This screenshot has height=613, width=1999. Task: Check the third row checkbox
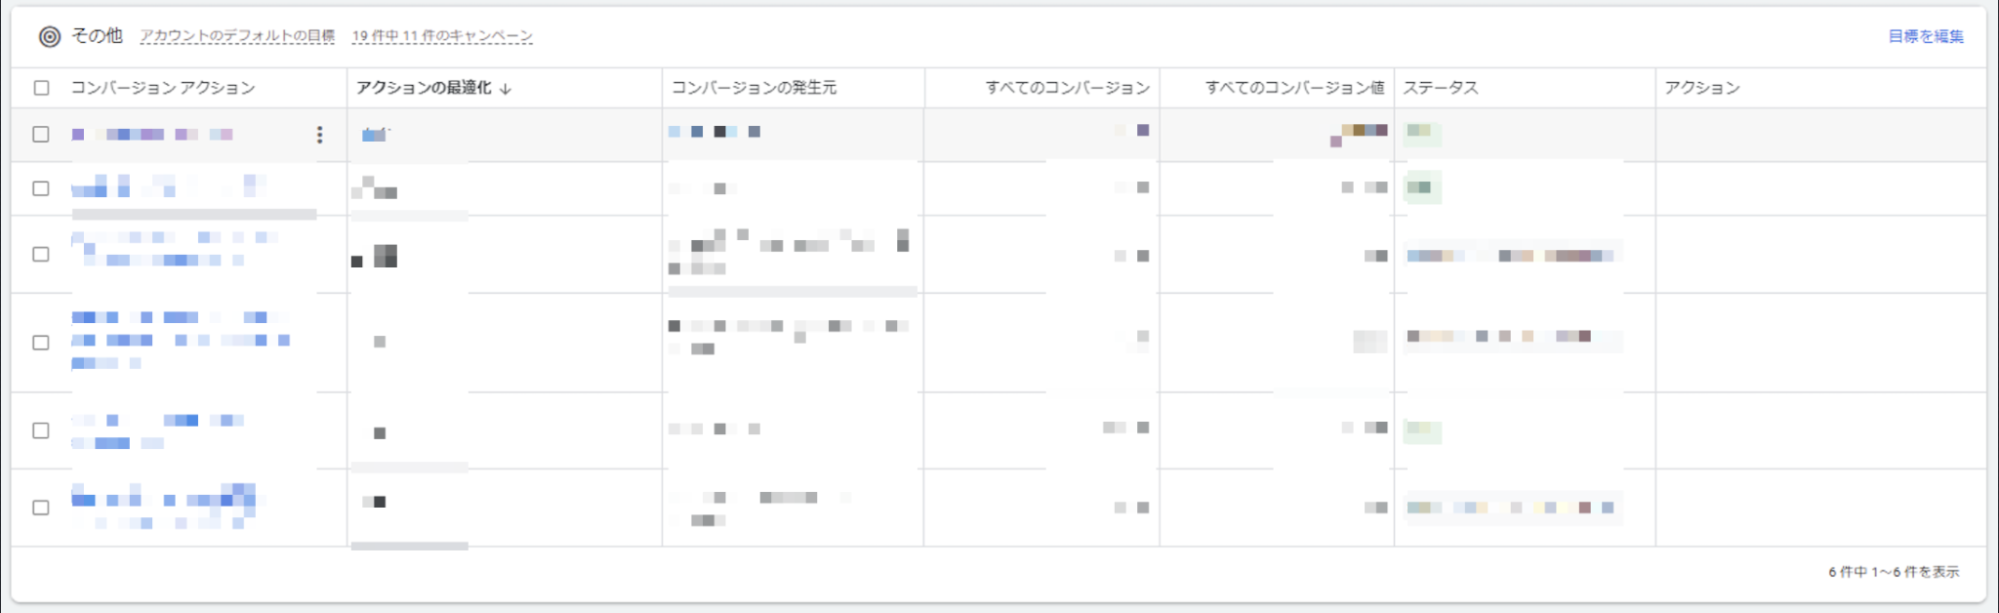click(x=40, y=254)
